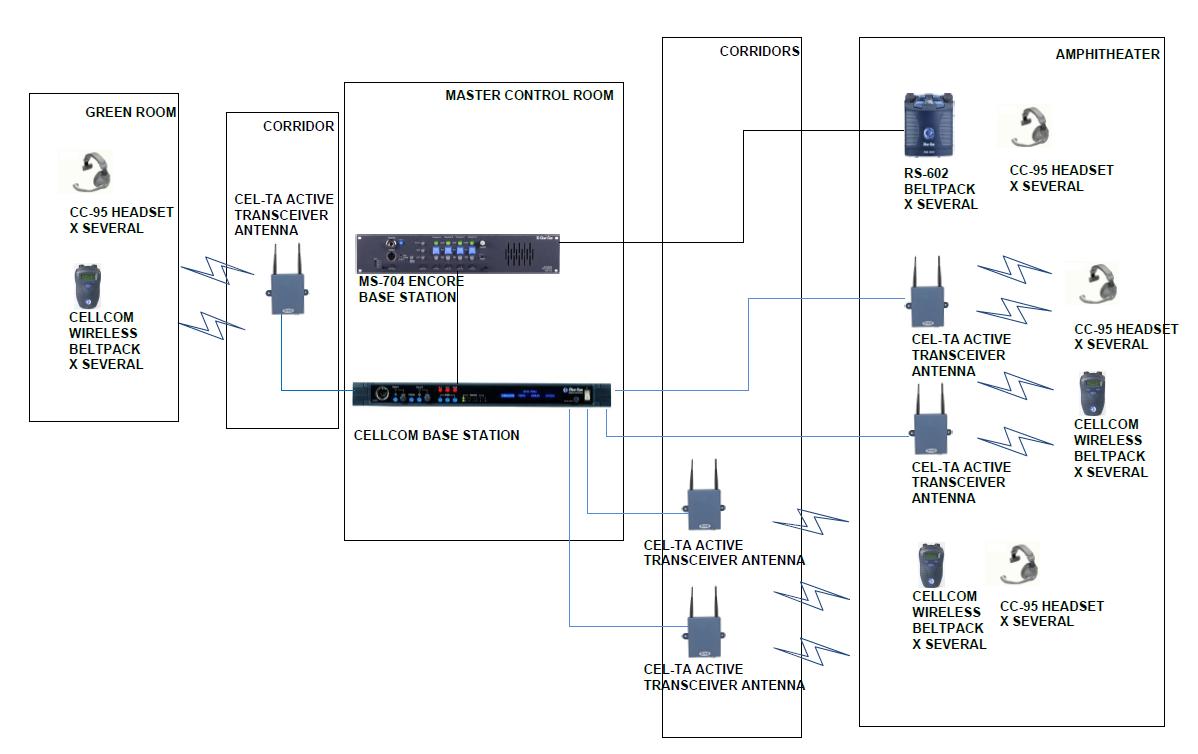Select the lower CEL-TA antenna in Amphitheater
This screenshot has width=1198, height=754.
tap(931, 419)
